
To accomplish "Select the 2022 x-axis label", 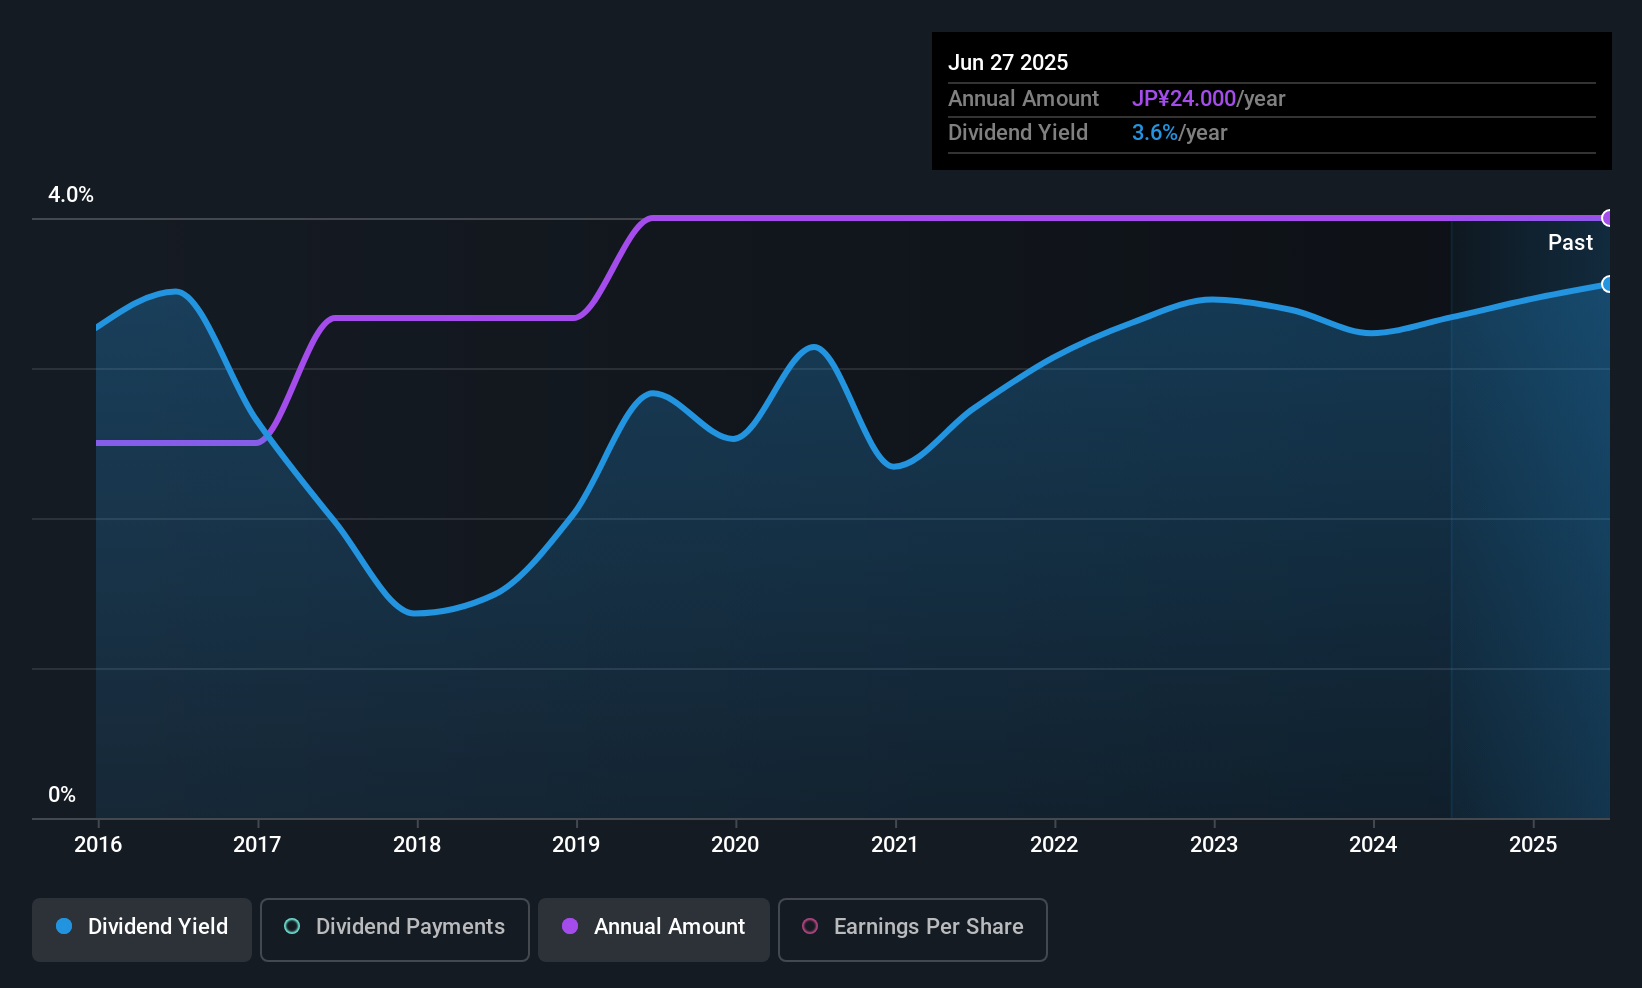I will pos(1054,844).
